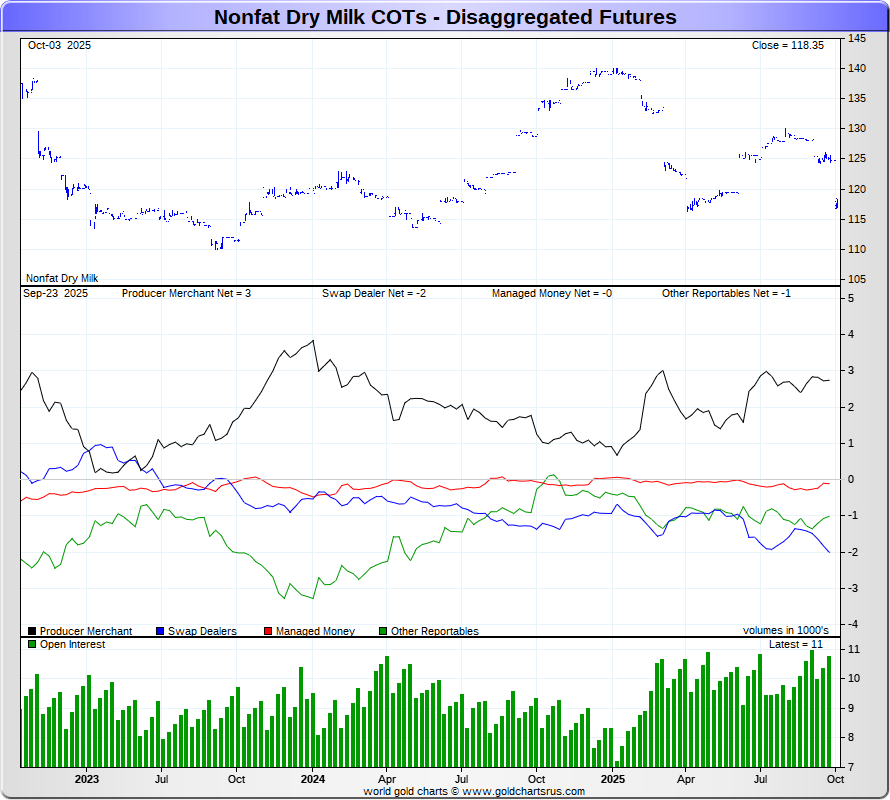This screenshot has width=890, height=800.
Task: Click the 0 tick on net positions axis
Action: 851,479
